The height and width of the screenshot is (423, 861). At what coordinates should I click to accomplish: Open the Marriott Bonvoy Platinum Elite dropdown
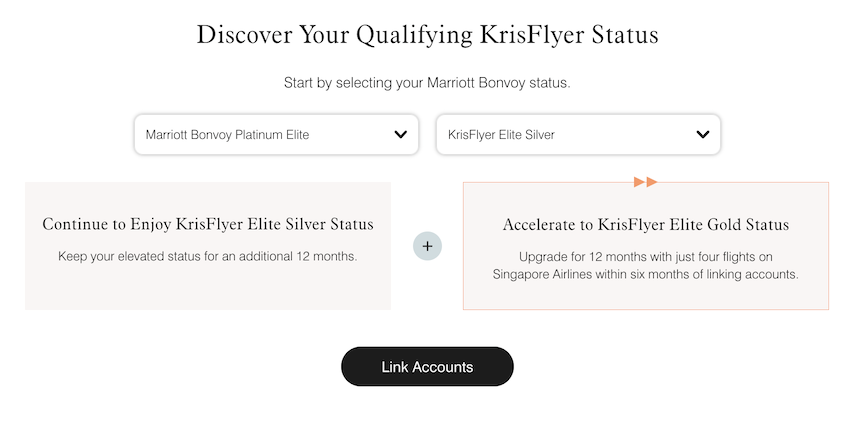[x=276, y=134]
